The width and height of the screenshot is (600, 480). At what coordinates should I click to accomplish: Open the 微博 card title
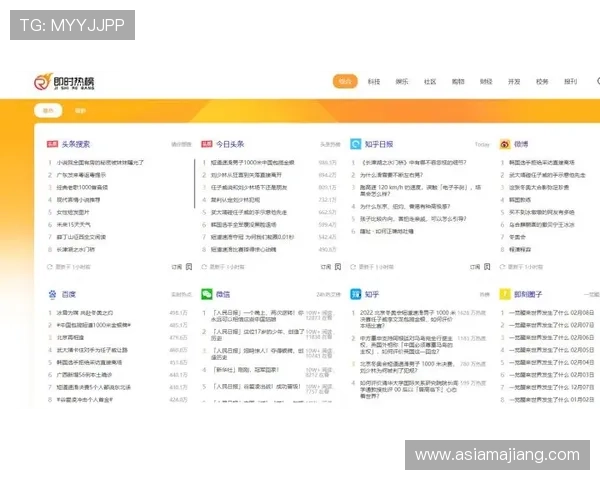point(521,144)
